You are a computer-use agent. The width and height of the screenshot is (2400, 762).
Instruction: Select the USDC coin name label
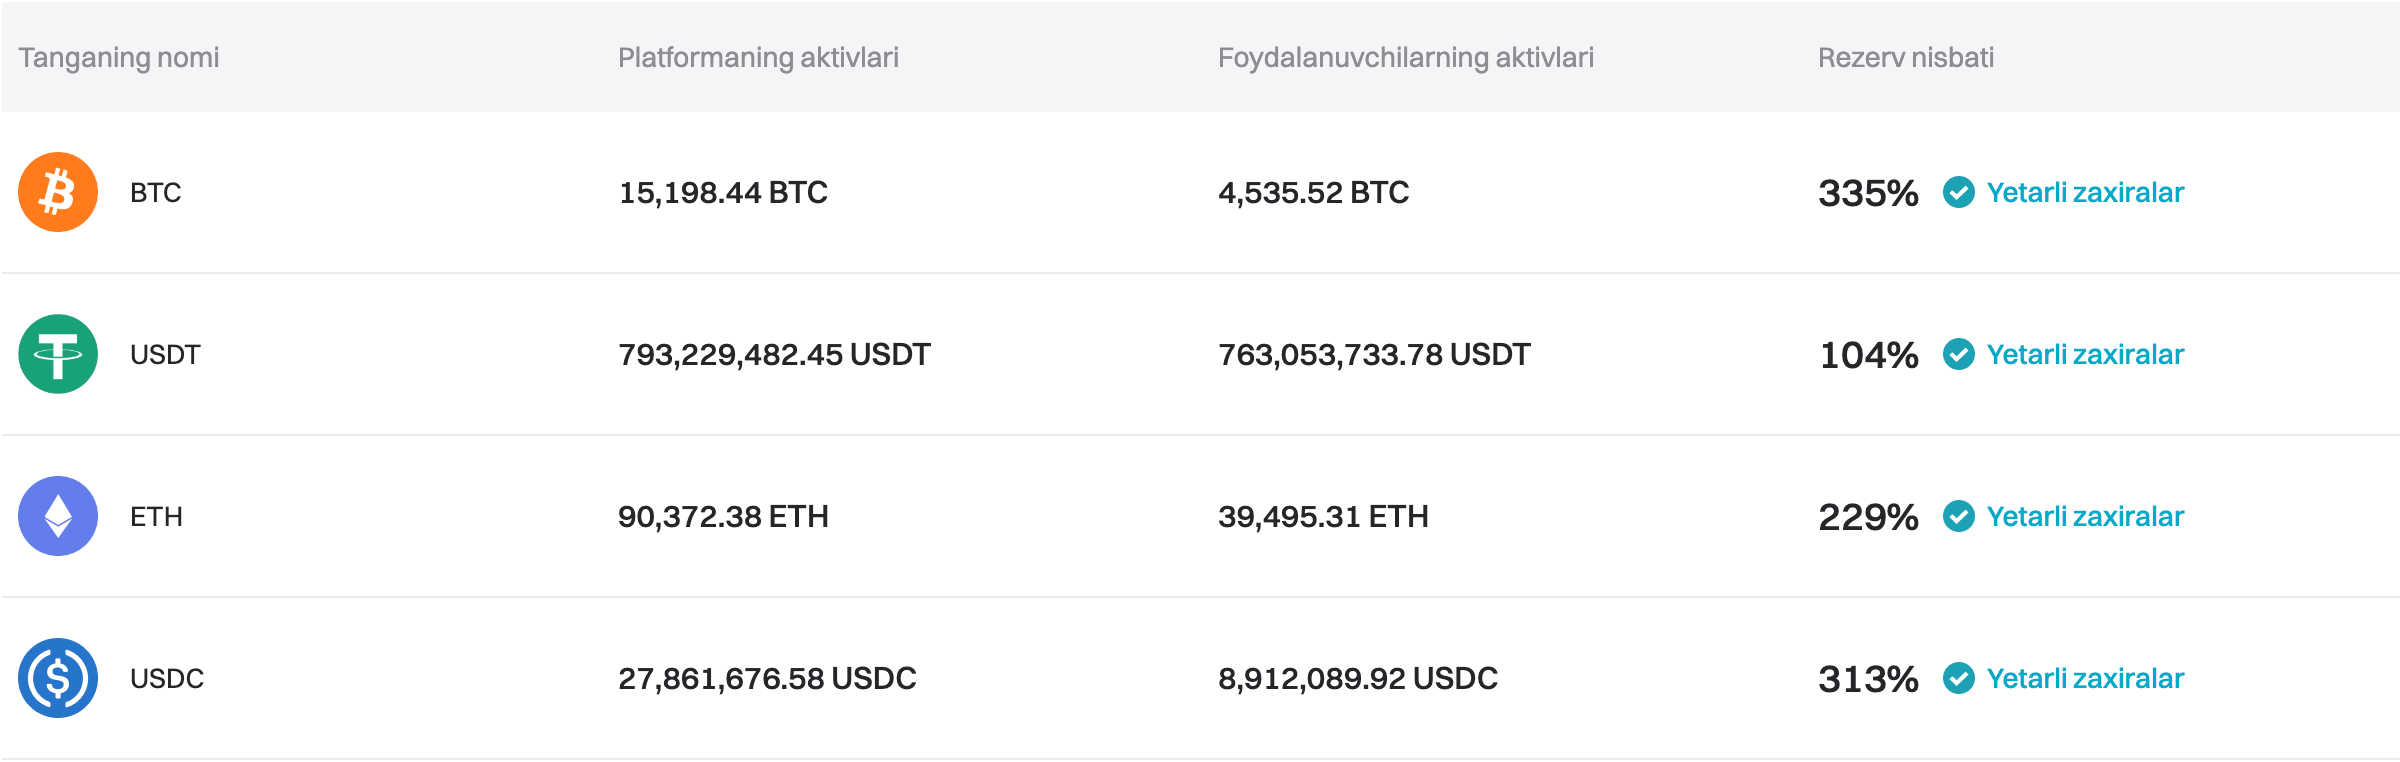(167, 678)
